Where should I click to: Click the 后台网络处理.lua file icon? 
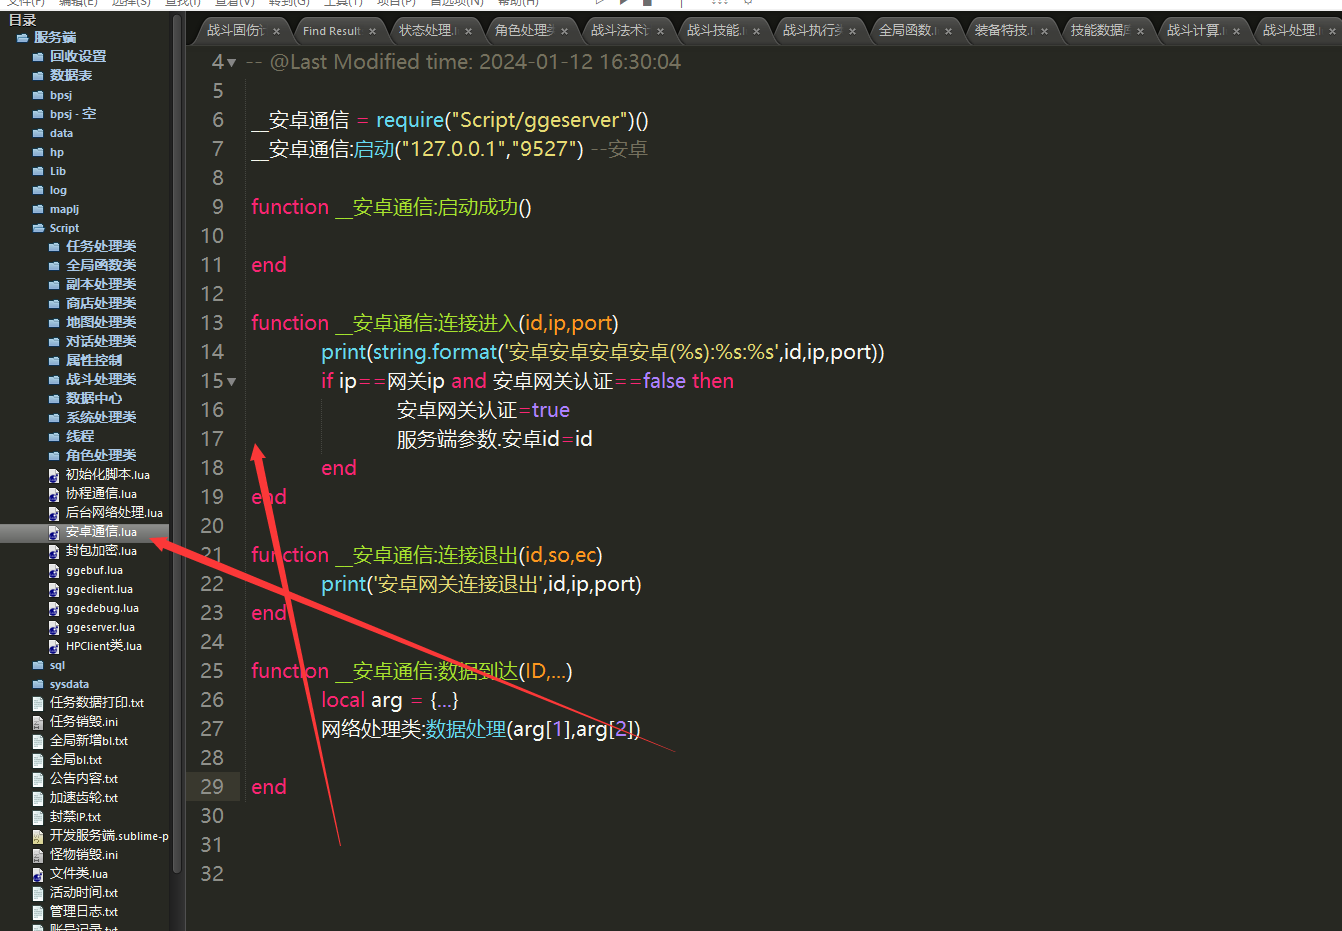tap(54, 513)
